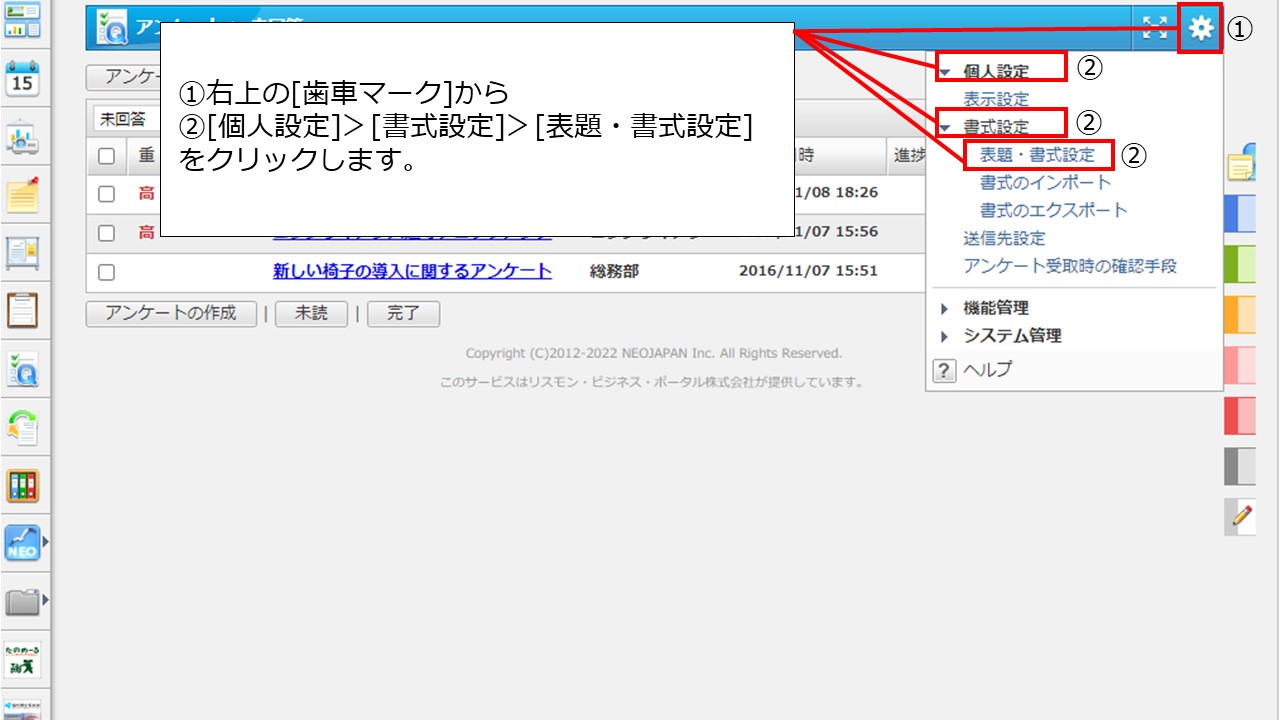Select 書式のエクスポート menu item
1280x720 pixels.
pos(1054,211)
